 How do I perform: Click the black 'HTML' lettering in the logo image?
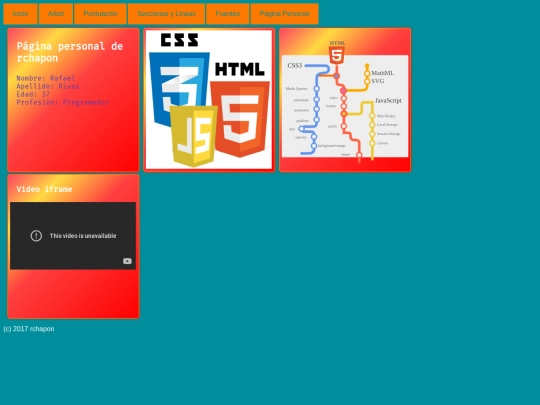(x=240, y=69)
